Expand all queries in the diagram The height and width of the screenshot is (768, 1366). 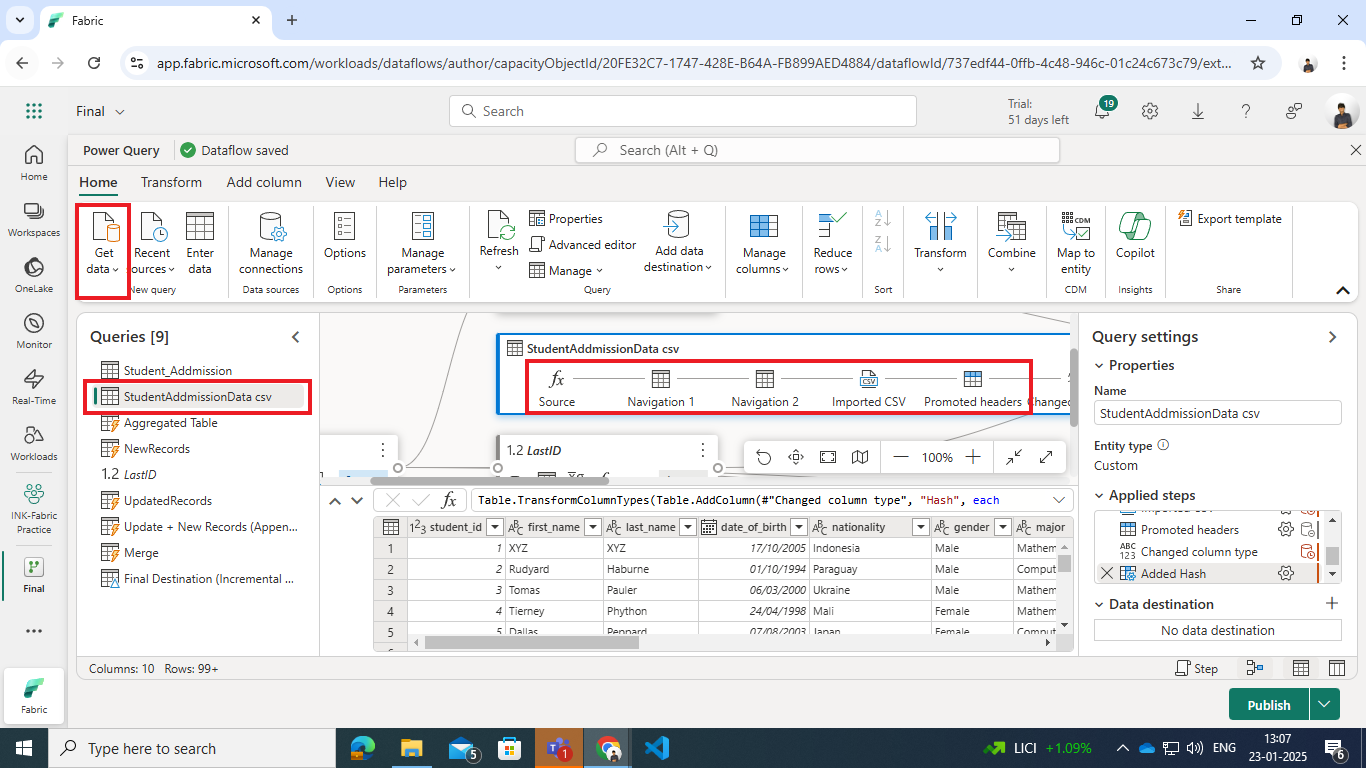tap(1046, 457)
